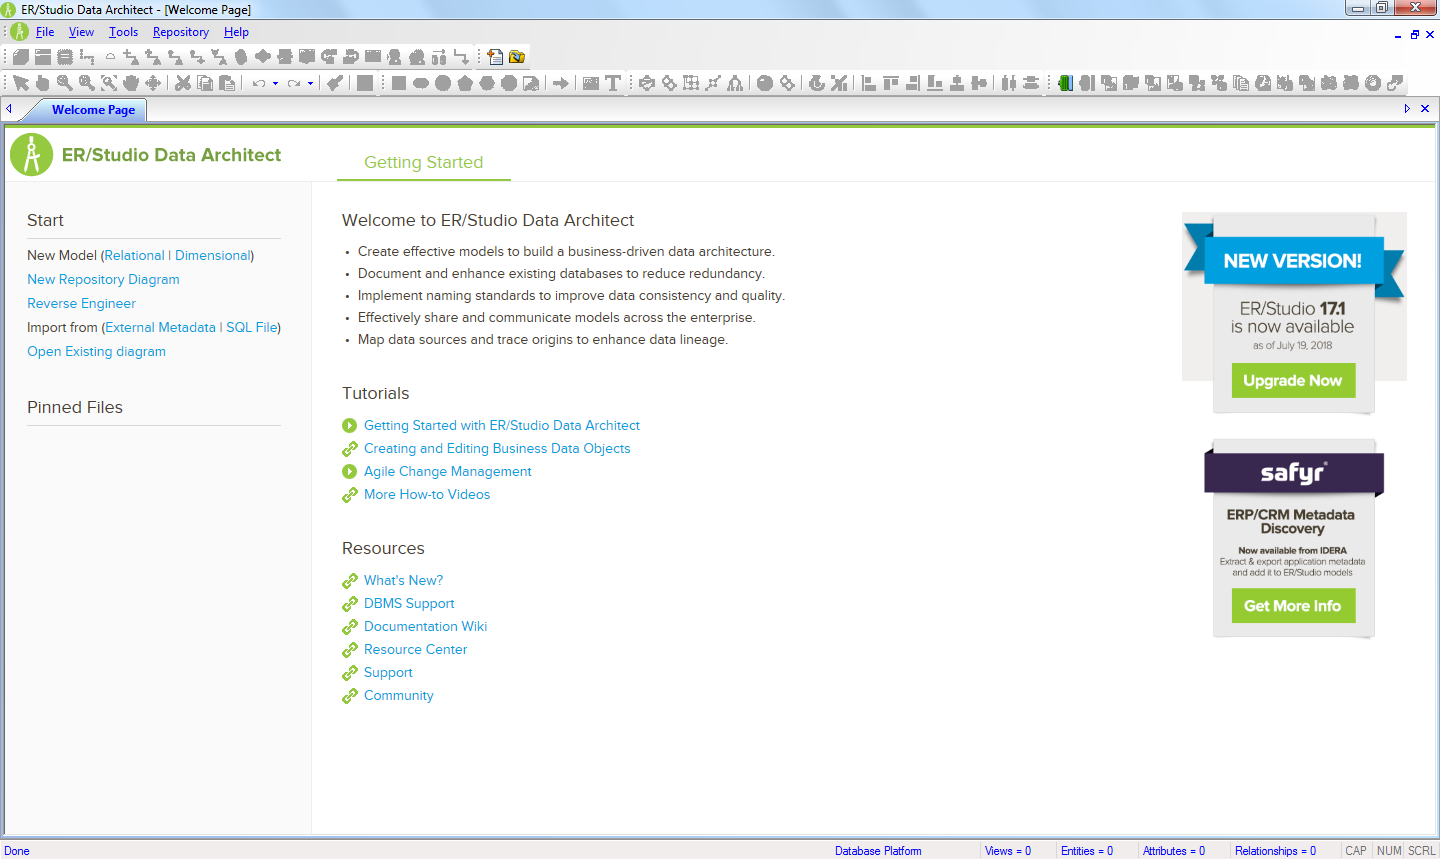Open More How-to Videos link
Screen dimensions: 1440x860
(427, 494)
